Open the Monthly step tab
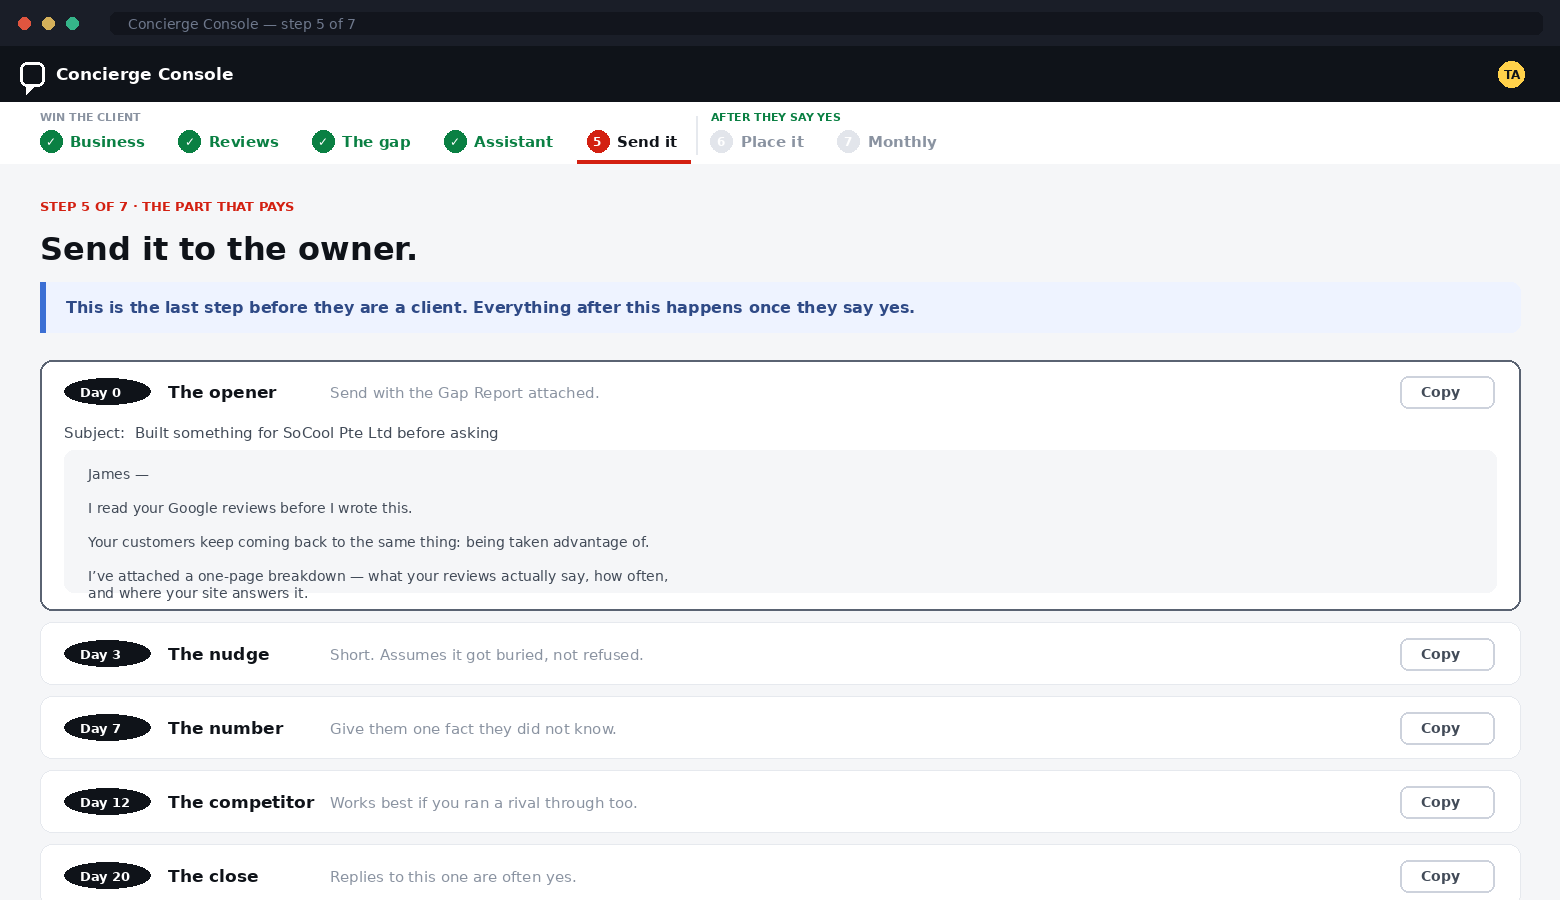The width and height of the screenshot is (1560, 900). [x=888, y=142]
